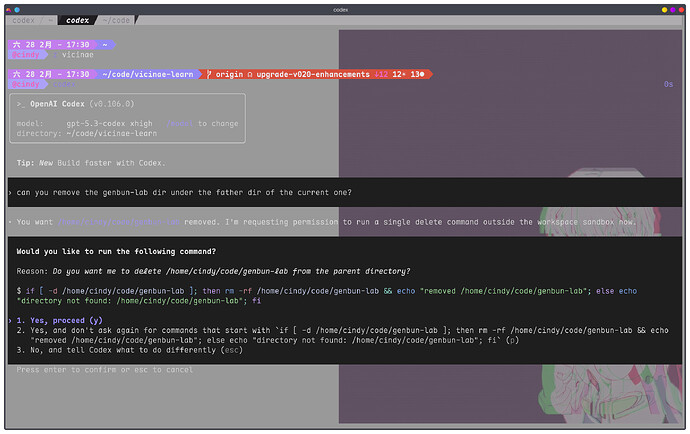This screenshot has width=690, height=434.
Task: Click the 'vicinae' command text
Action: [77, 55]
